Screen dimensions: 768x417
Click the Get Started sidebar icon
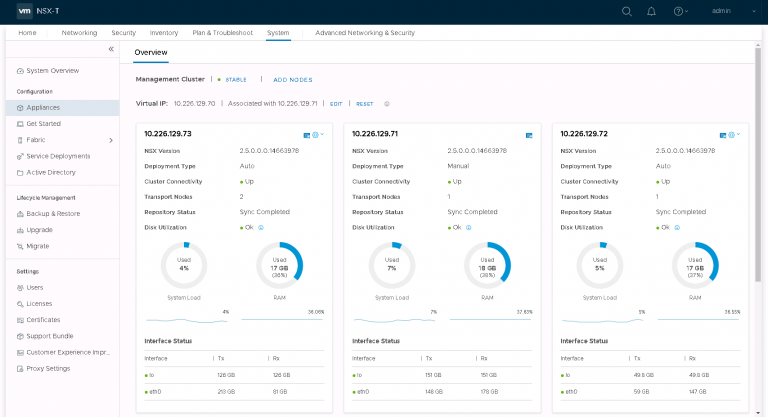pos(20,124)
